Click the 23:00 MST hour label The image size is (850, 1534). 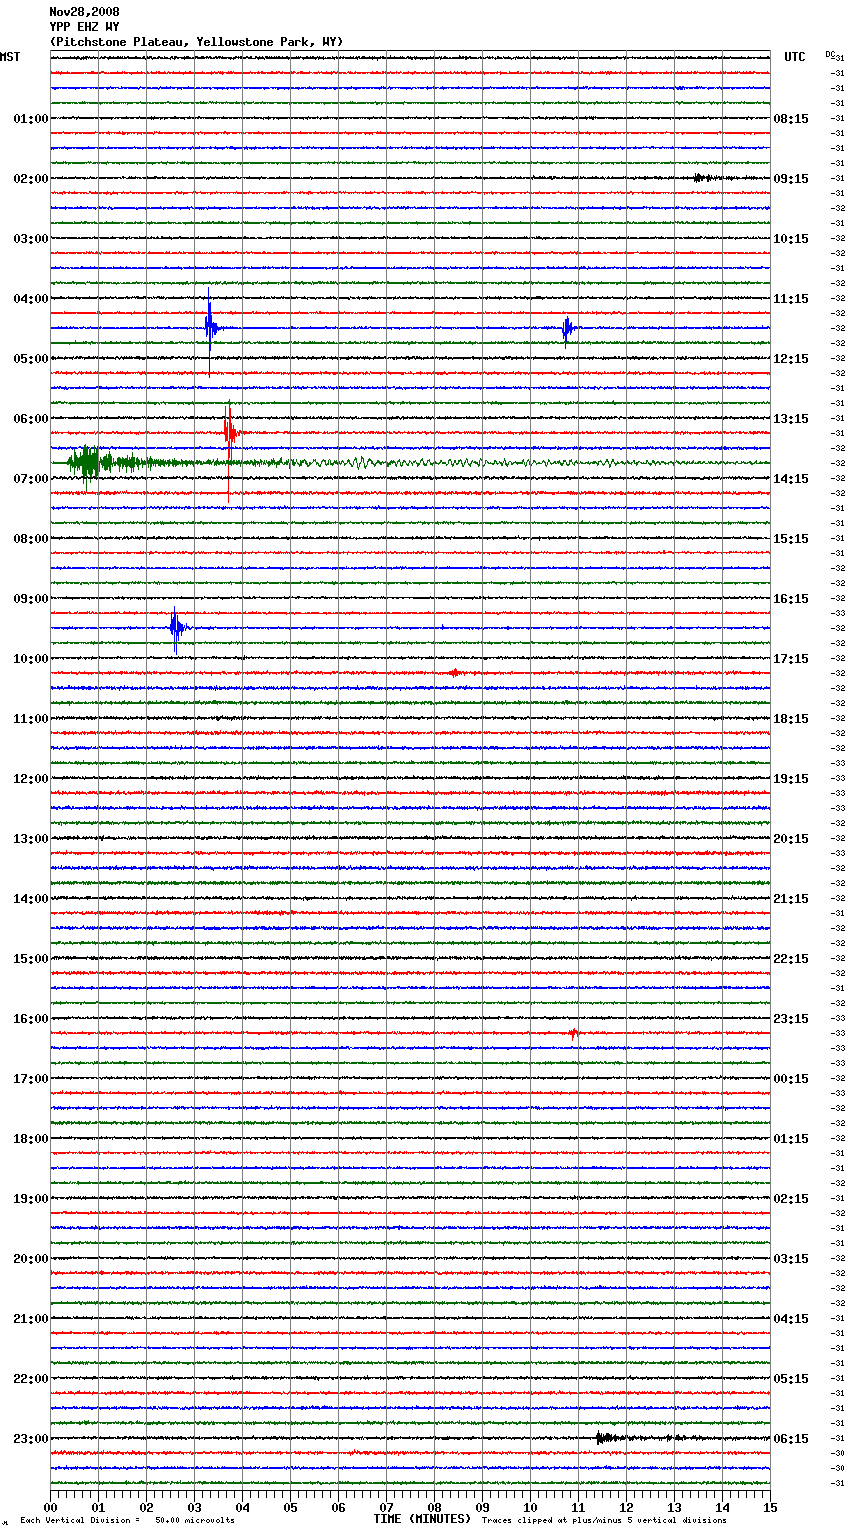tap(31, 1439)
